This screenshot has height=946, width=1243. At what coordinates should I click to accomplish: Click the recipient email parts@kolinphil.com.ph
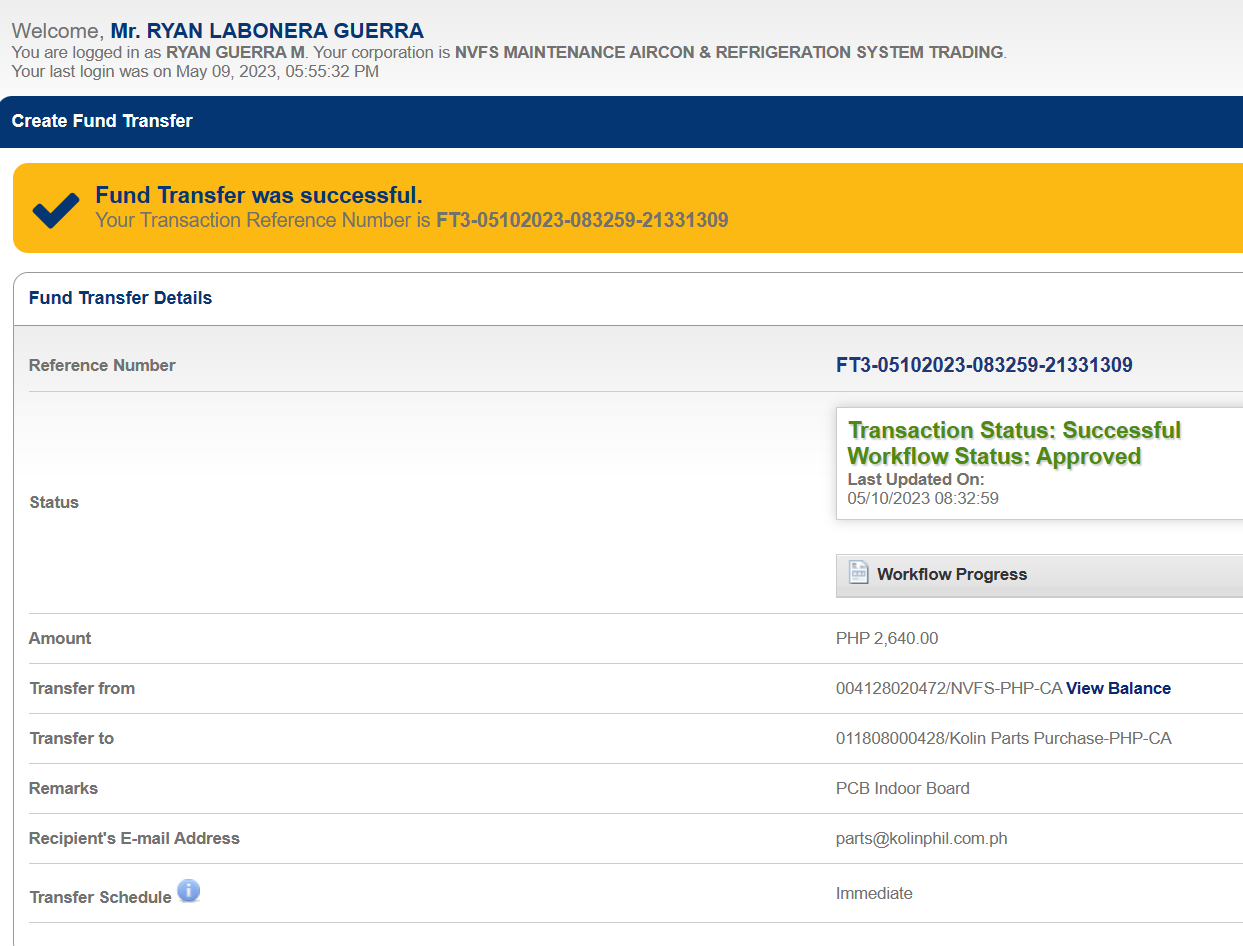point(921,838)
